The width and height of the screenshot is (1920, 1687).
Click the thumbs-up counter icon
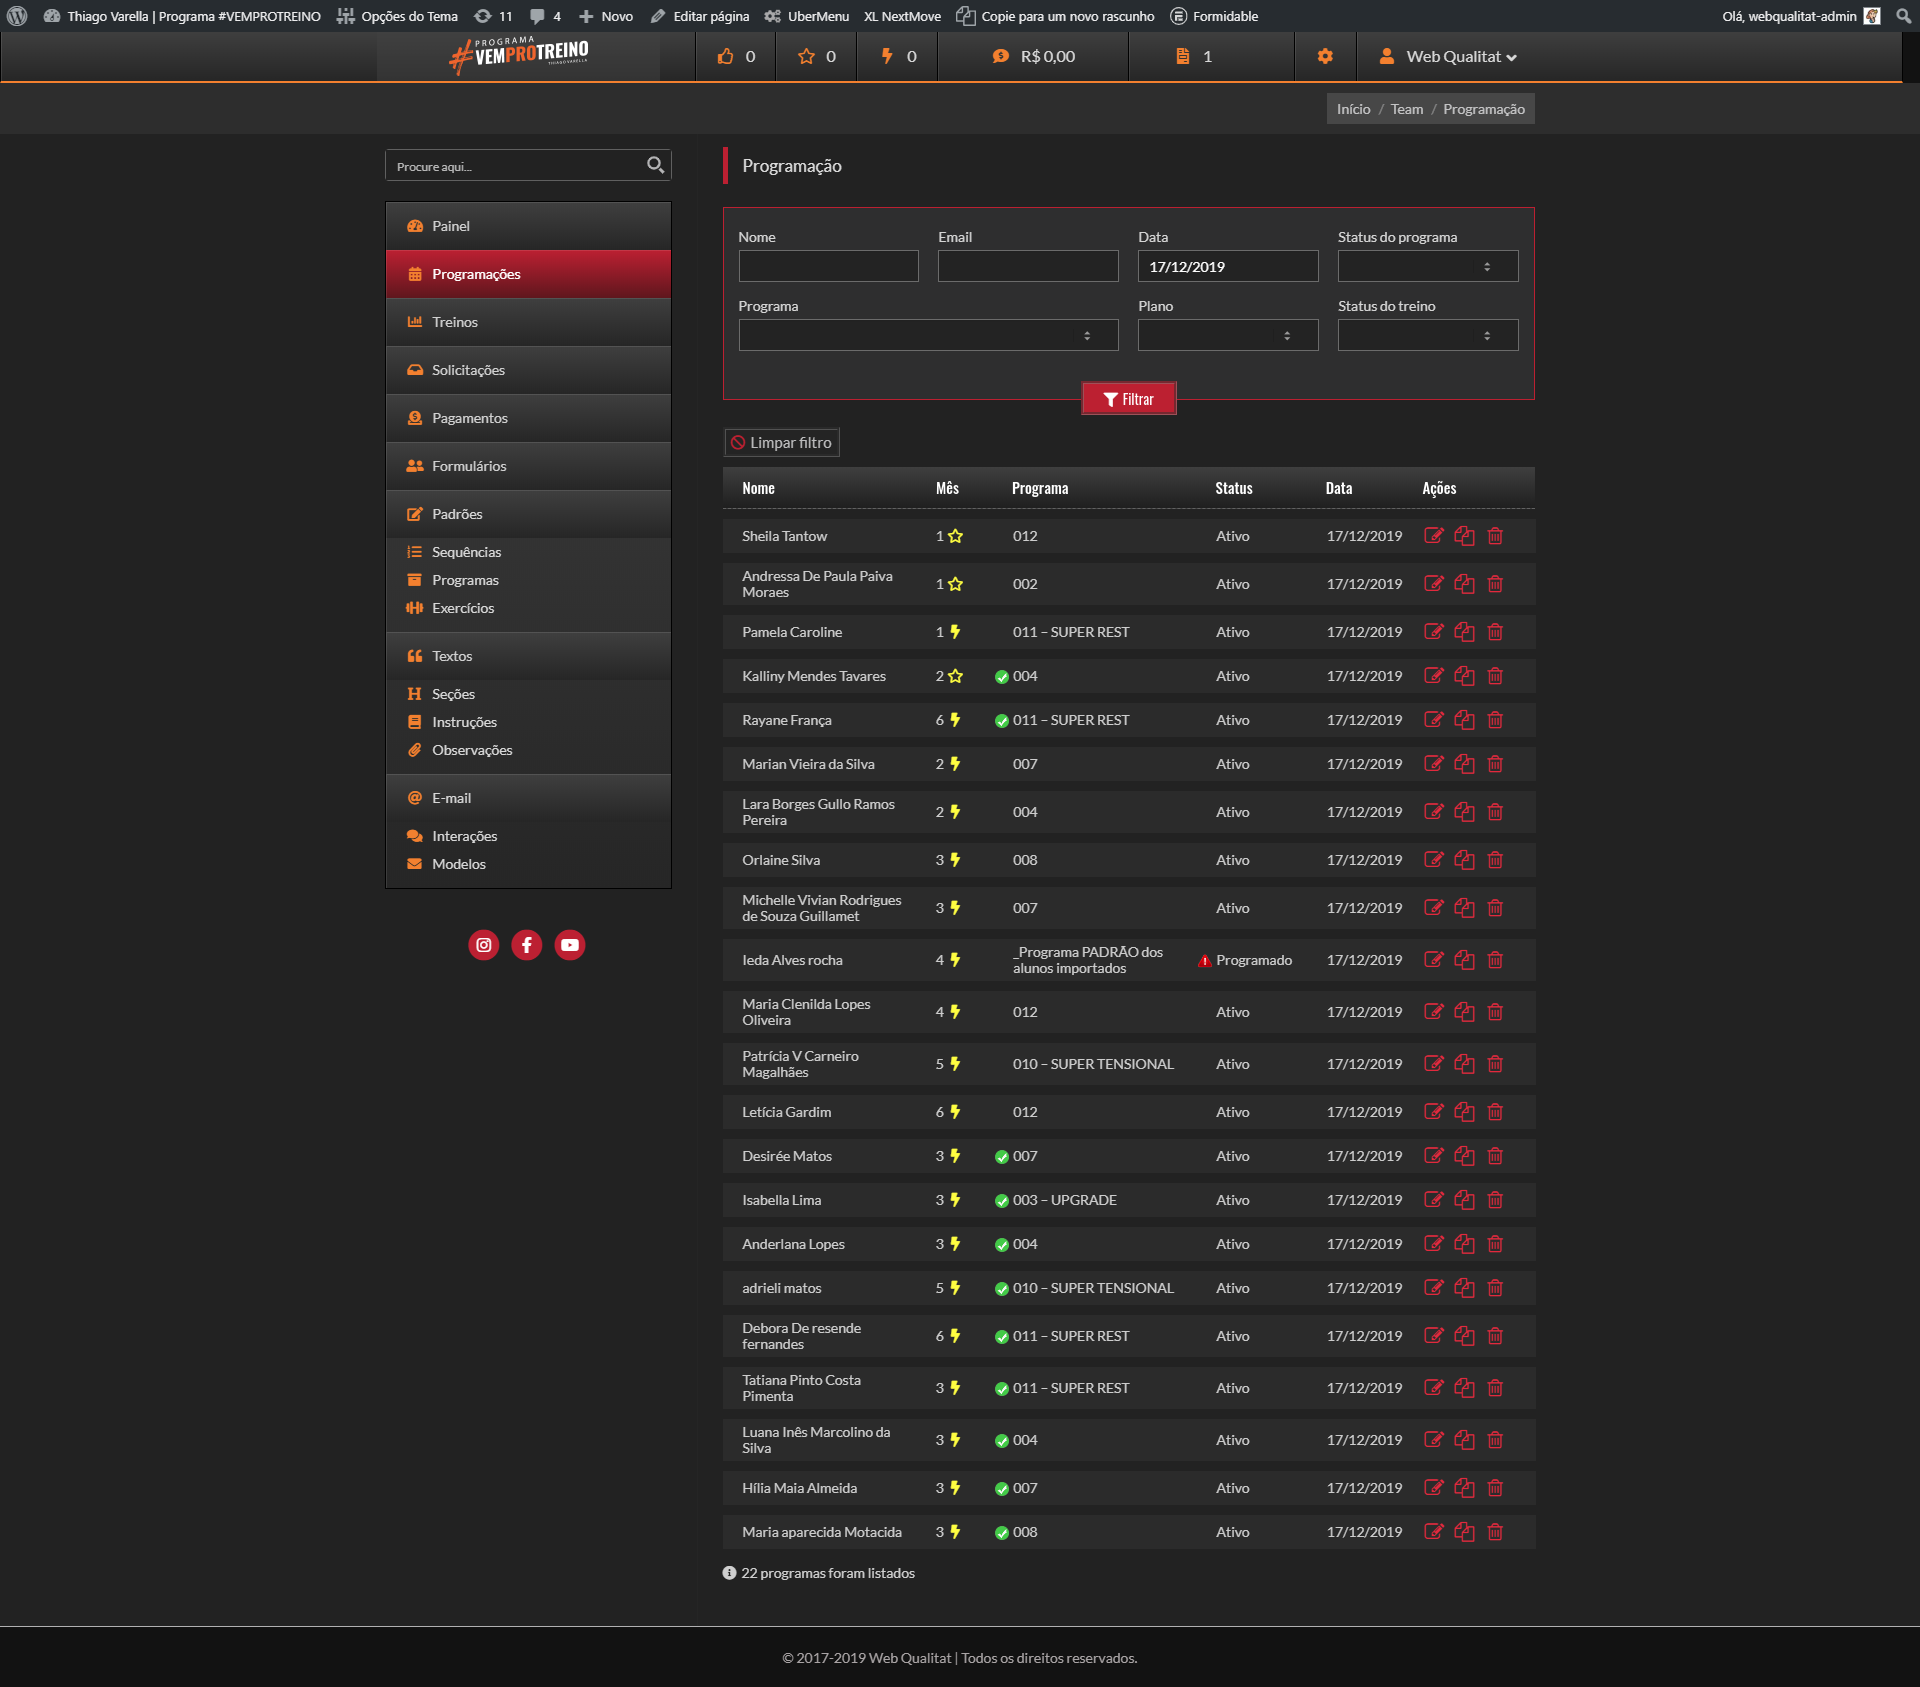tap(725, 57)
